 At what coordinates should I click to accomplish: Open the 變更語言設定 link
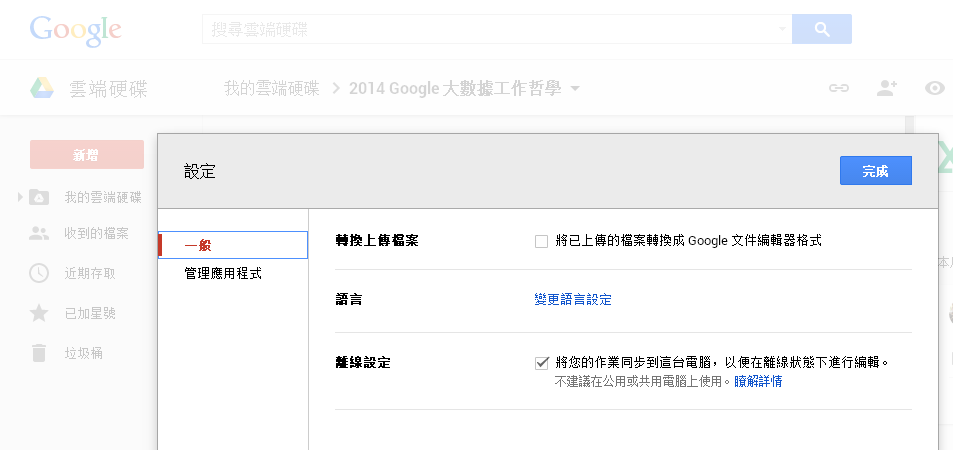point(573,299)
